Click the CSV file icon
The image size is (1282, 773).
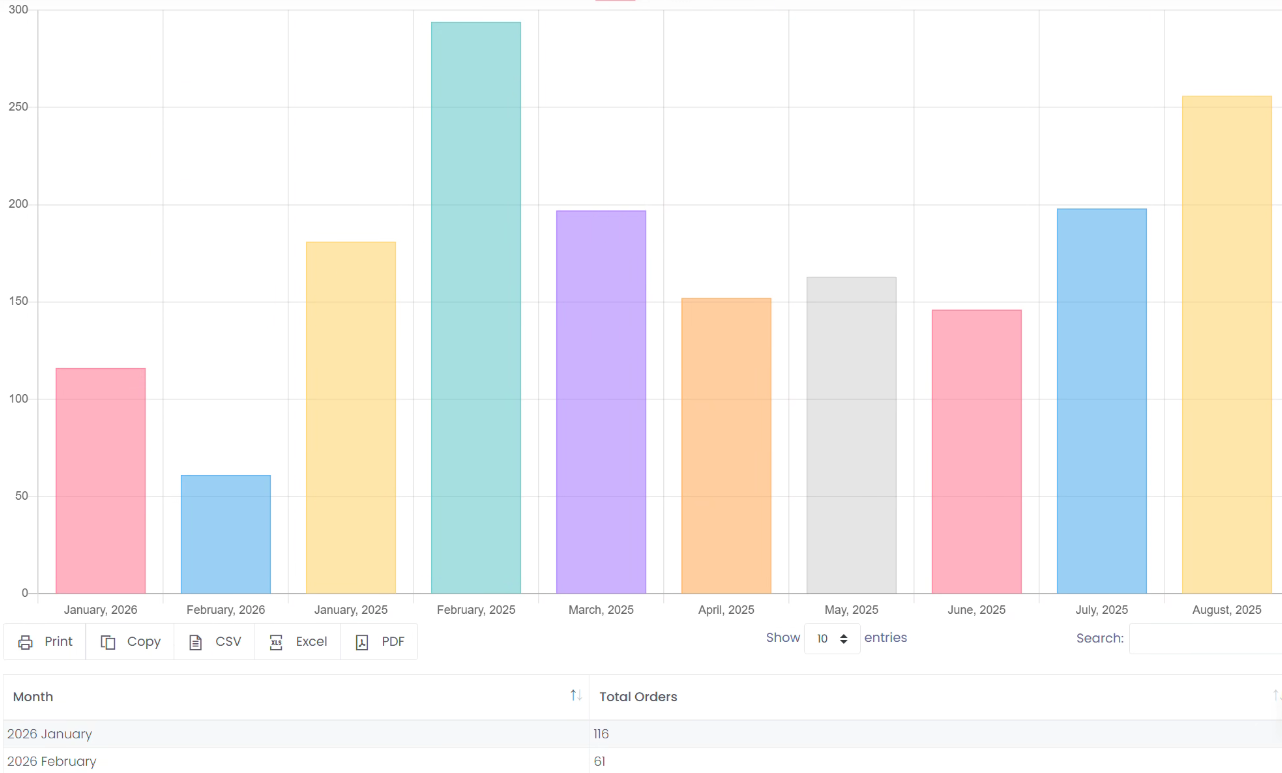[x=196, y=642]
